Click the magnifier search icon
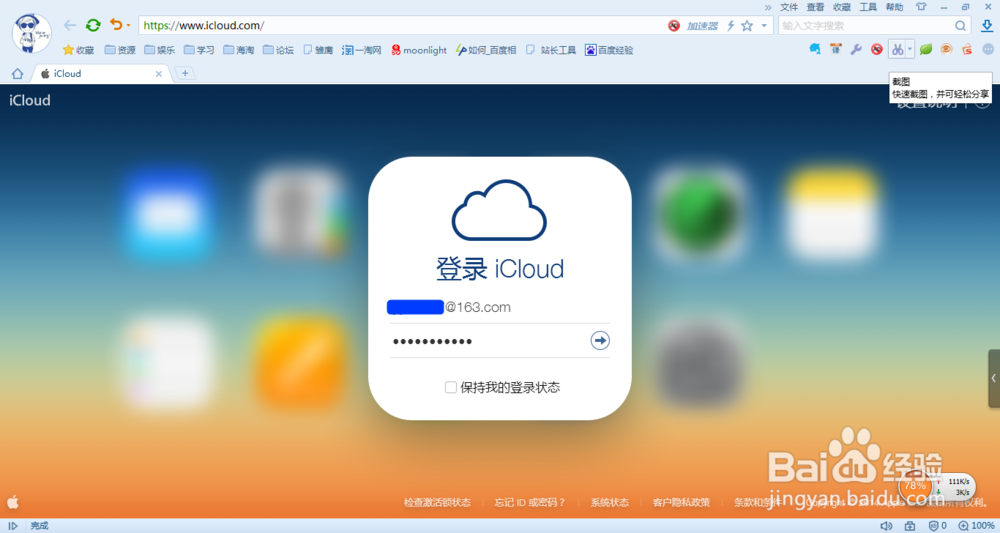This screenshot has height=533, width=1000. click(x=960, y=26)
